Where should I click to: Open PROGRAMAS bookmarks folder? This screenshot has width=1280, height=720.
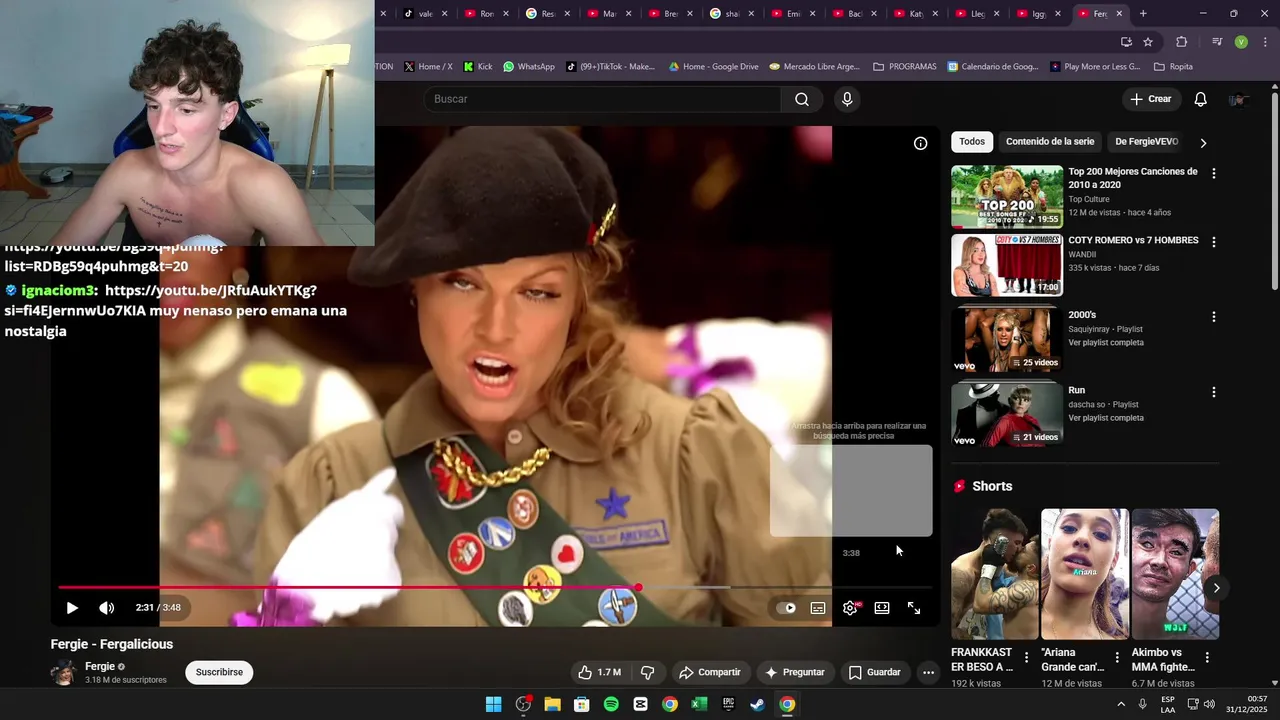click(905, 67)
